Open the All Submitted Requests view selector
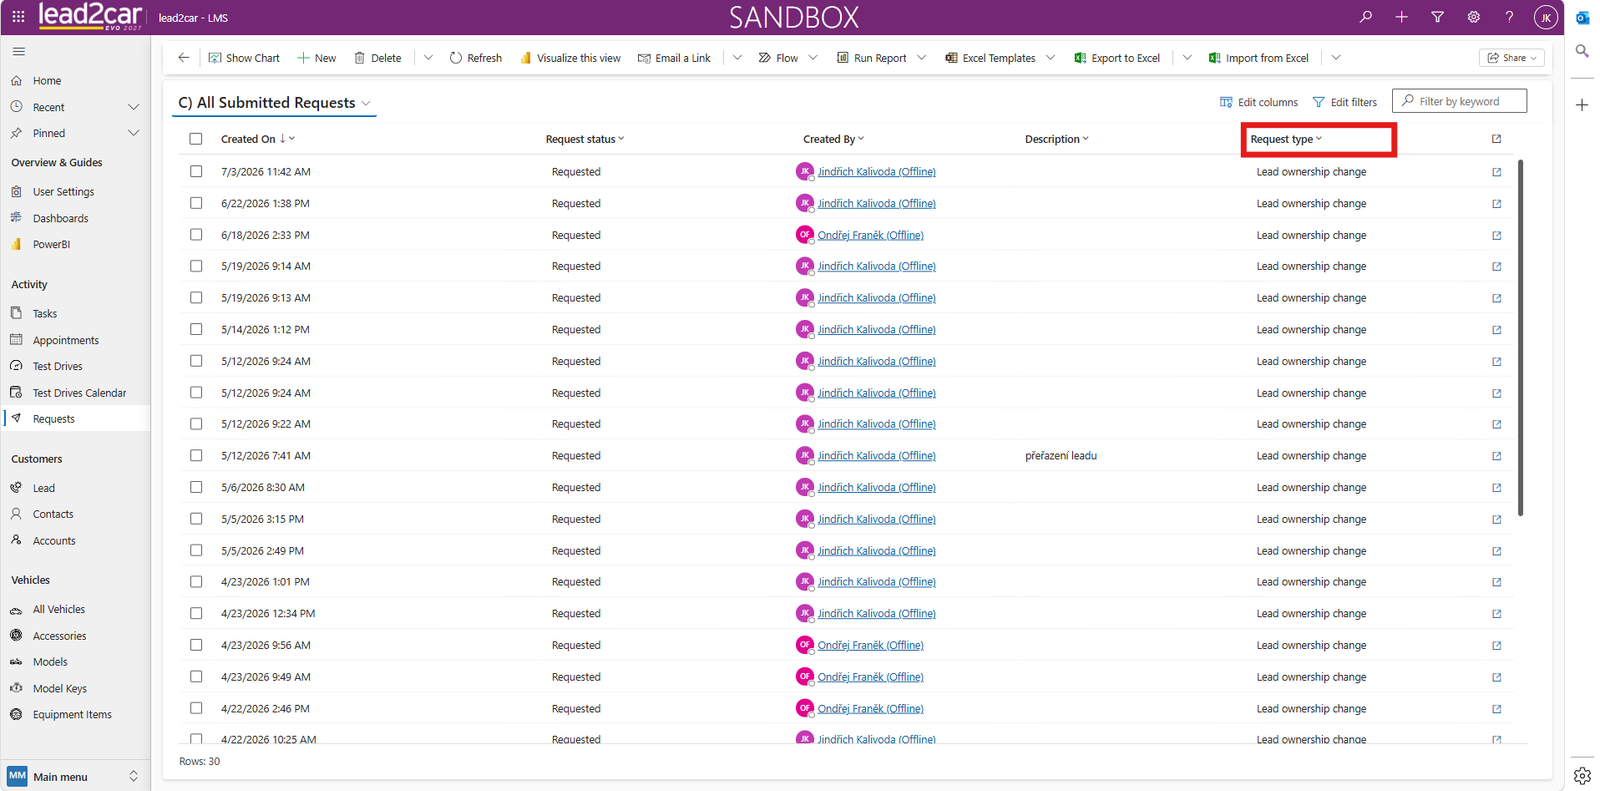 coord(275,103)
